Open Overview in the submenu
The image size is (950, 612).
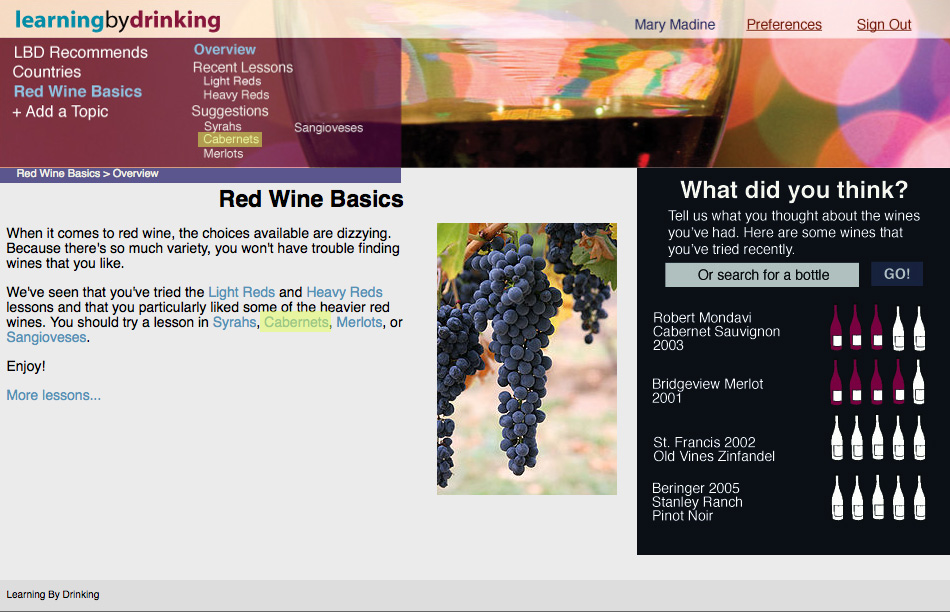click(x=224, y=50)
